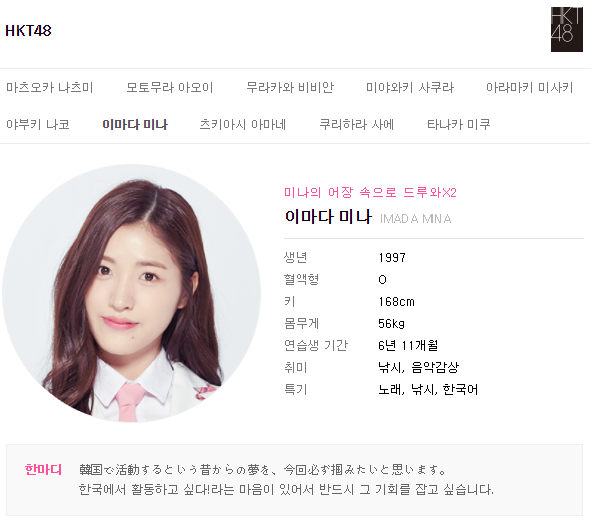
Task: Click the IMADA MINA romanized name
Action: pos(415,219)
